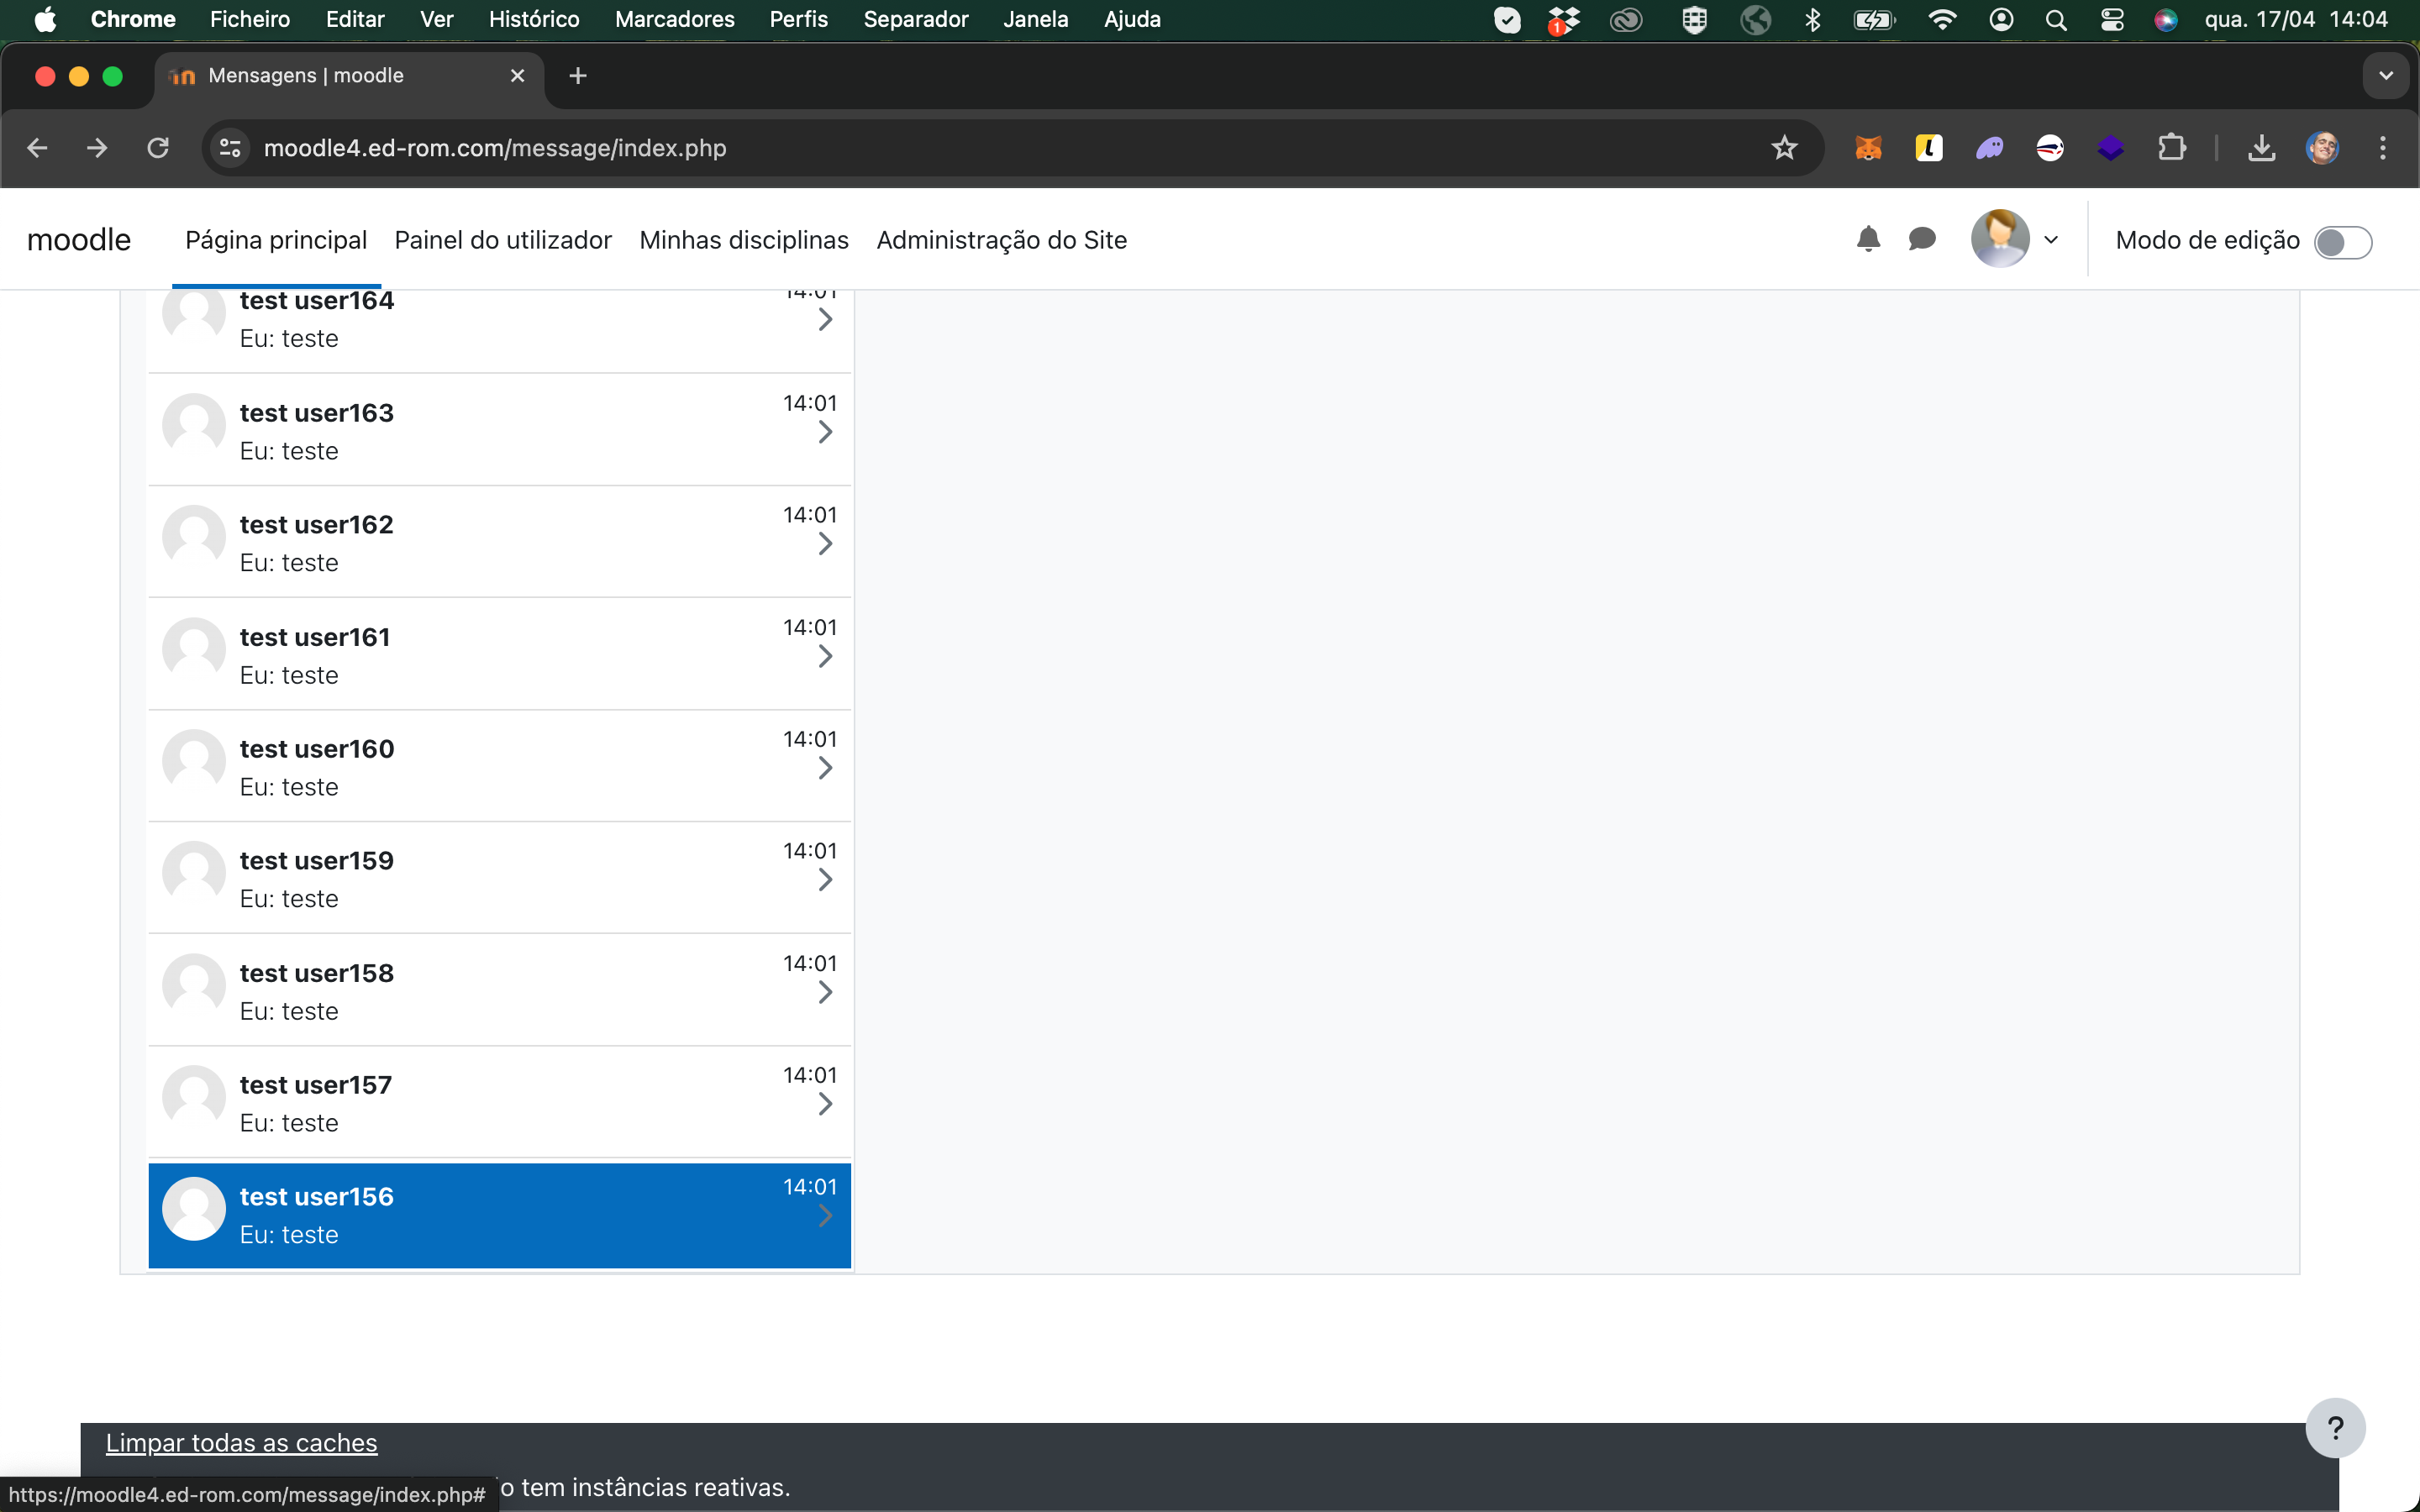This screenshot has width=2420, height=1512.
Task: Open Bluetooth status menu
Action: [1812, 19]
